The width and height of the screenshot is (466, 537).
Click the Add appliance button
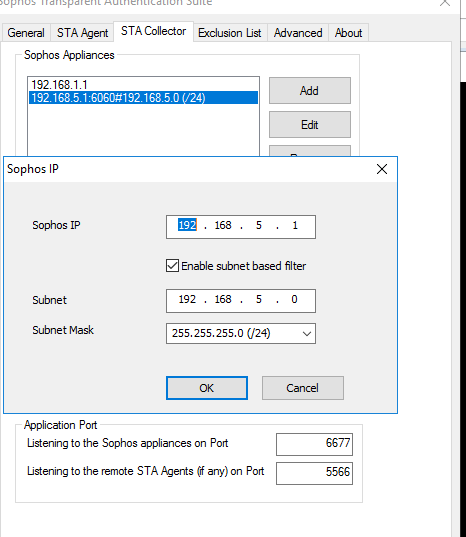(x=310, y=91)
